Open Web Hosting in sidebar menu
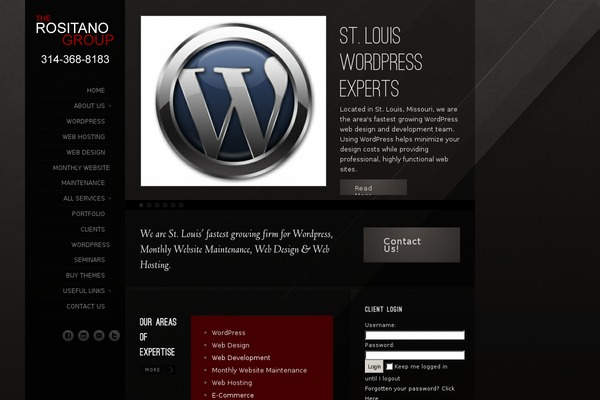Viewport: 600px width, 400px height. tap(83, 137)
